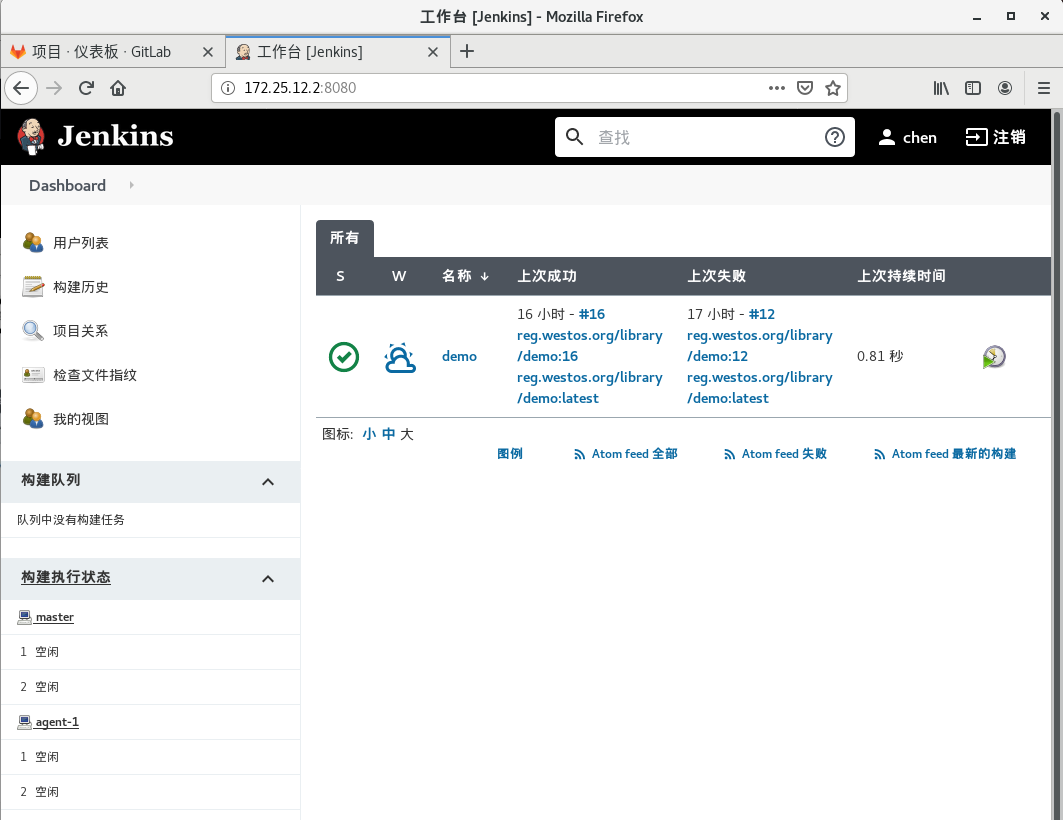
Task: Click demo's green success status icon
Action: point(344,356)
